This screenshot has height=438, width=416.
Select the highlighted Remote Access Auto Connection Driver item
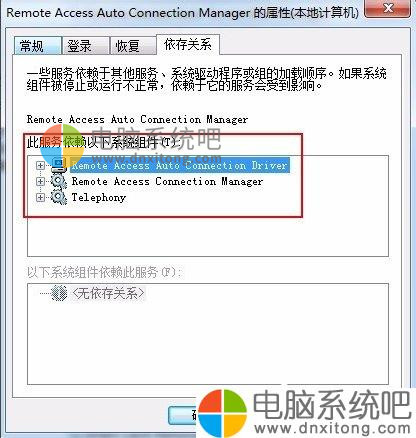[x=180, y=165]
